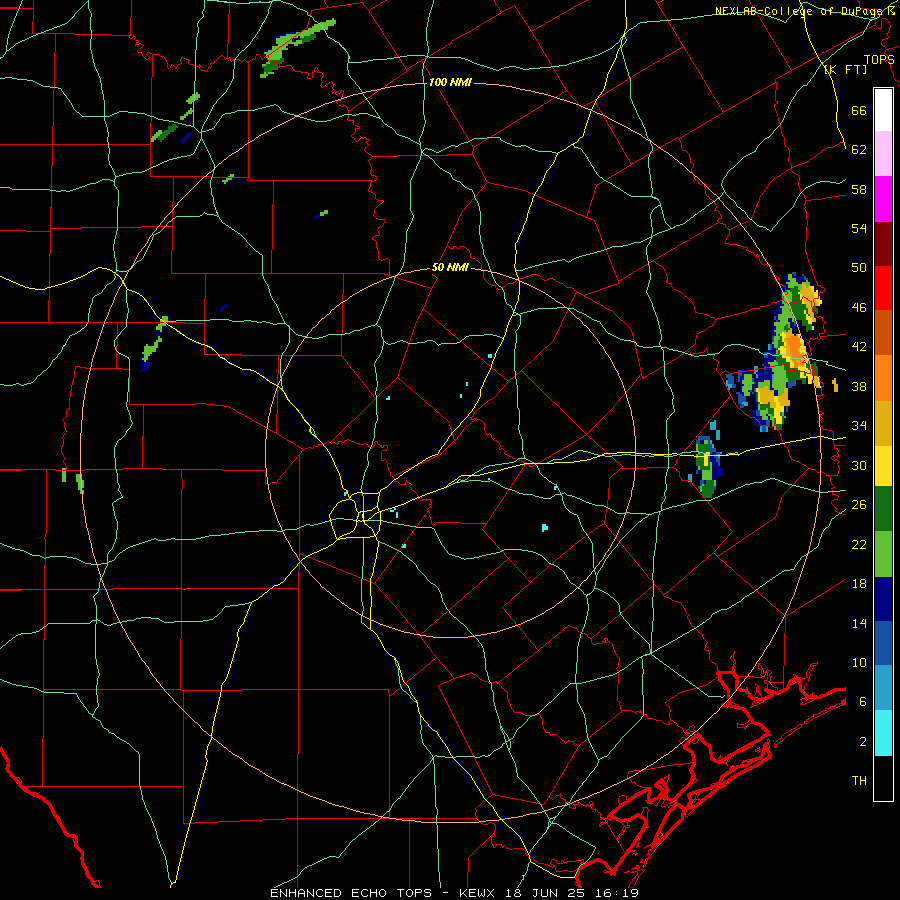Click the '50 NMI' range ring label

click(450, 267)
